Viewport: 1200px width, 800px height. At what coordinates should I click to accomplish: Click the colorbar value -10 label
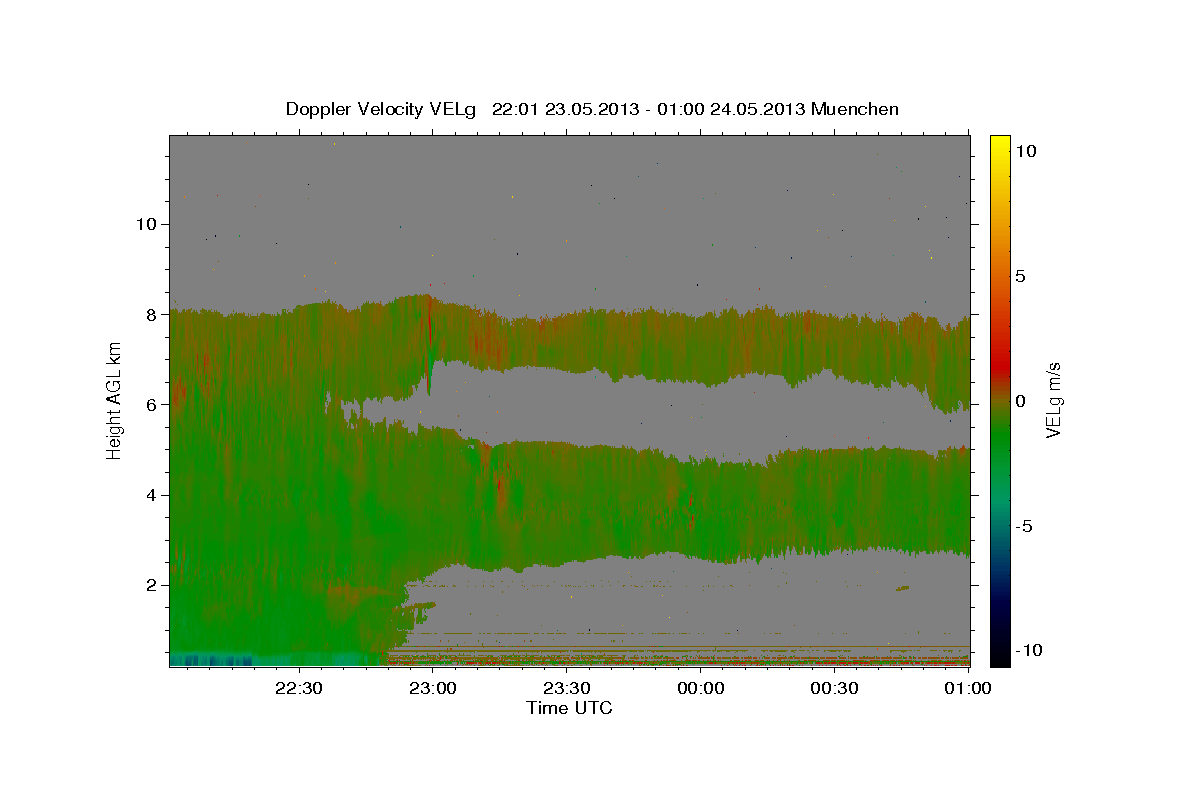tap(1029, 651)
